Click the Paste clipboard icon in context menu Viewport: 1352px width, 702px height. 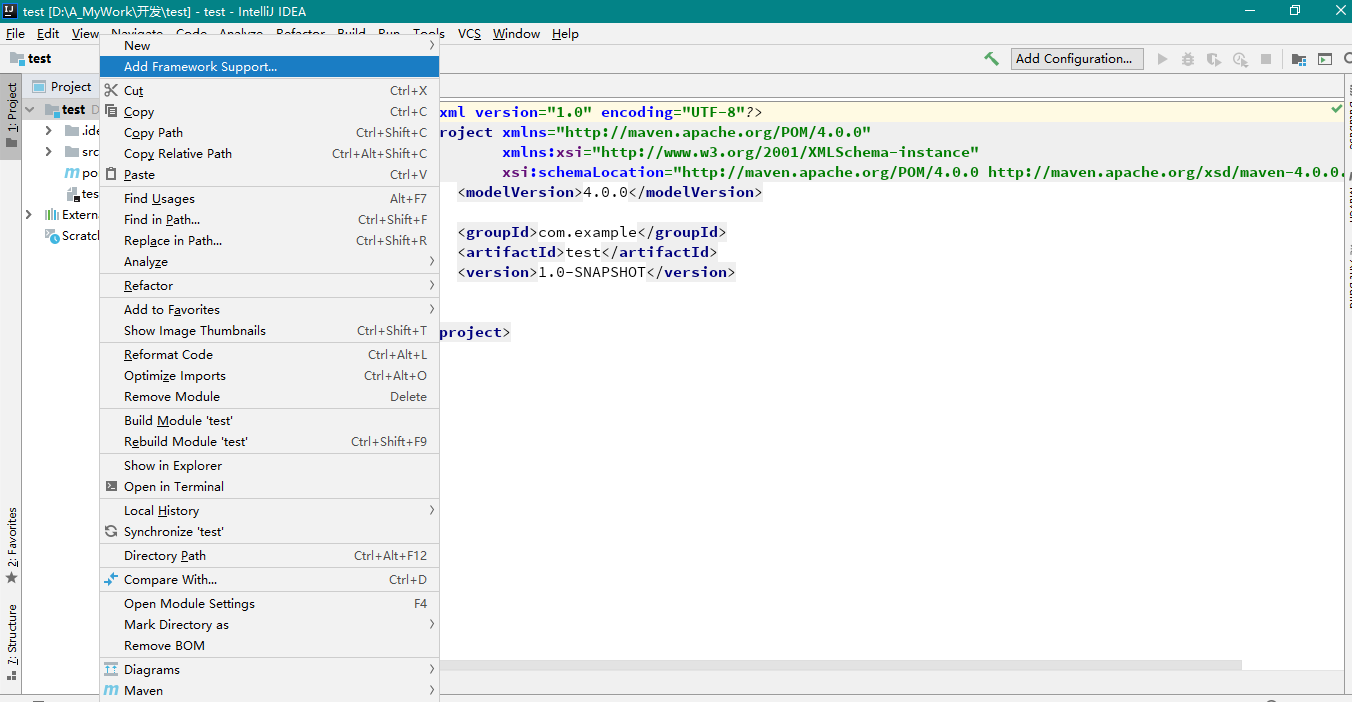(x=111, y=175)
